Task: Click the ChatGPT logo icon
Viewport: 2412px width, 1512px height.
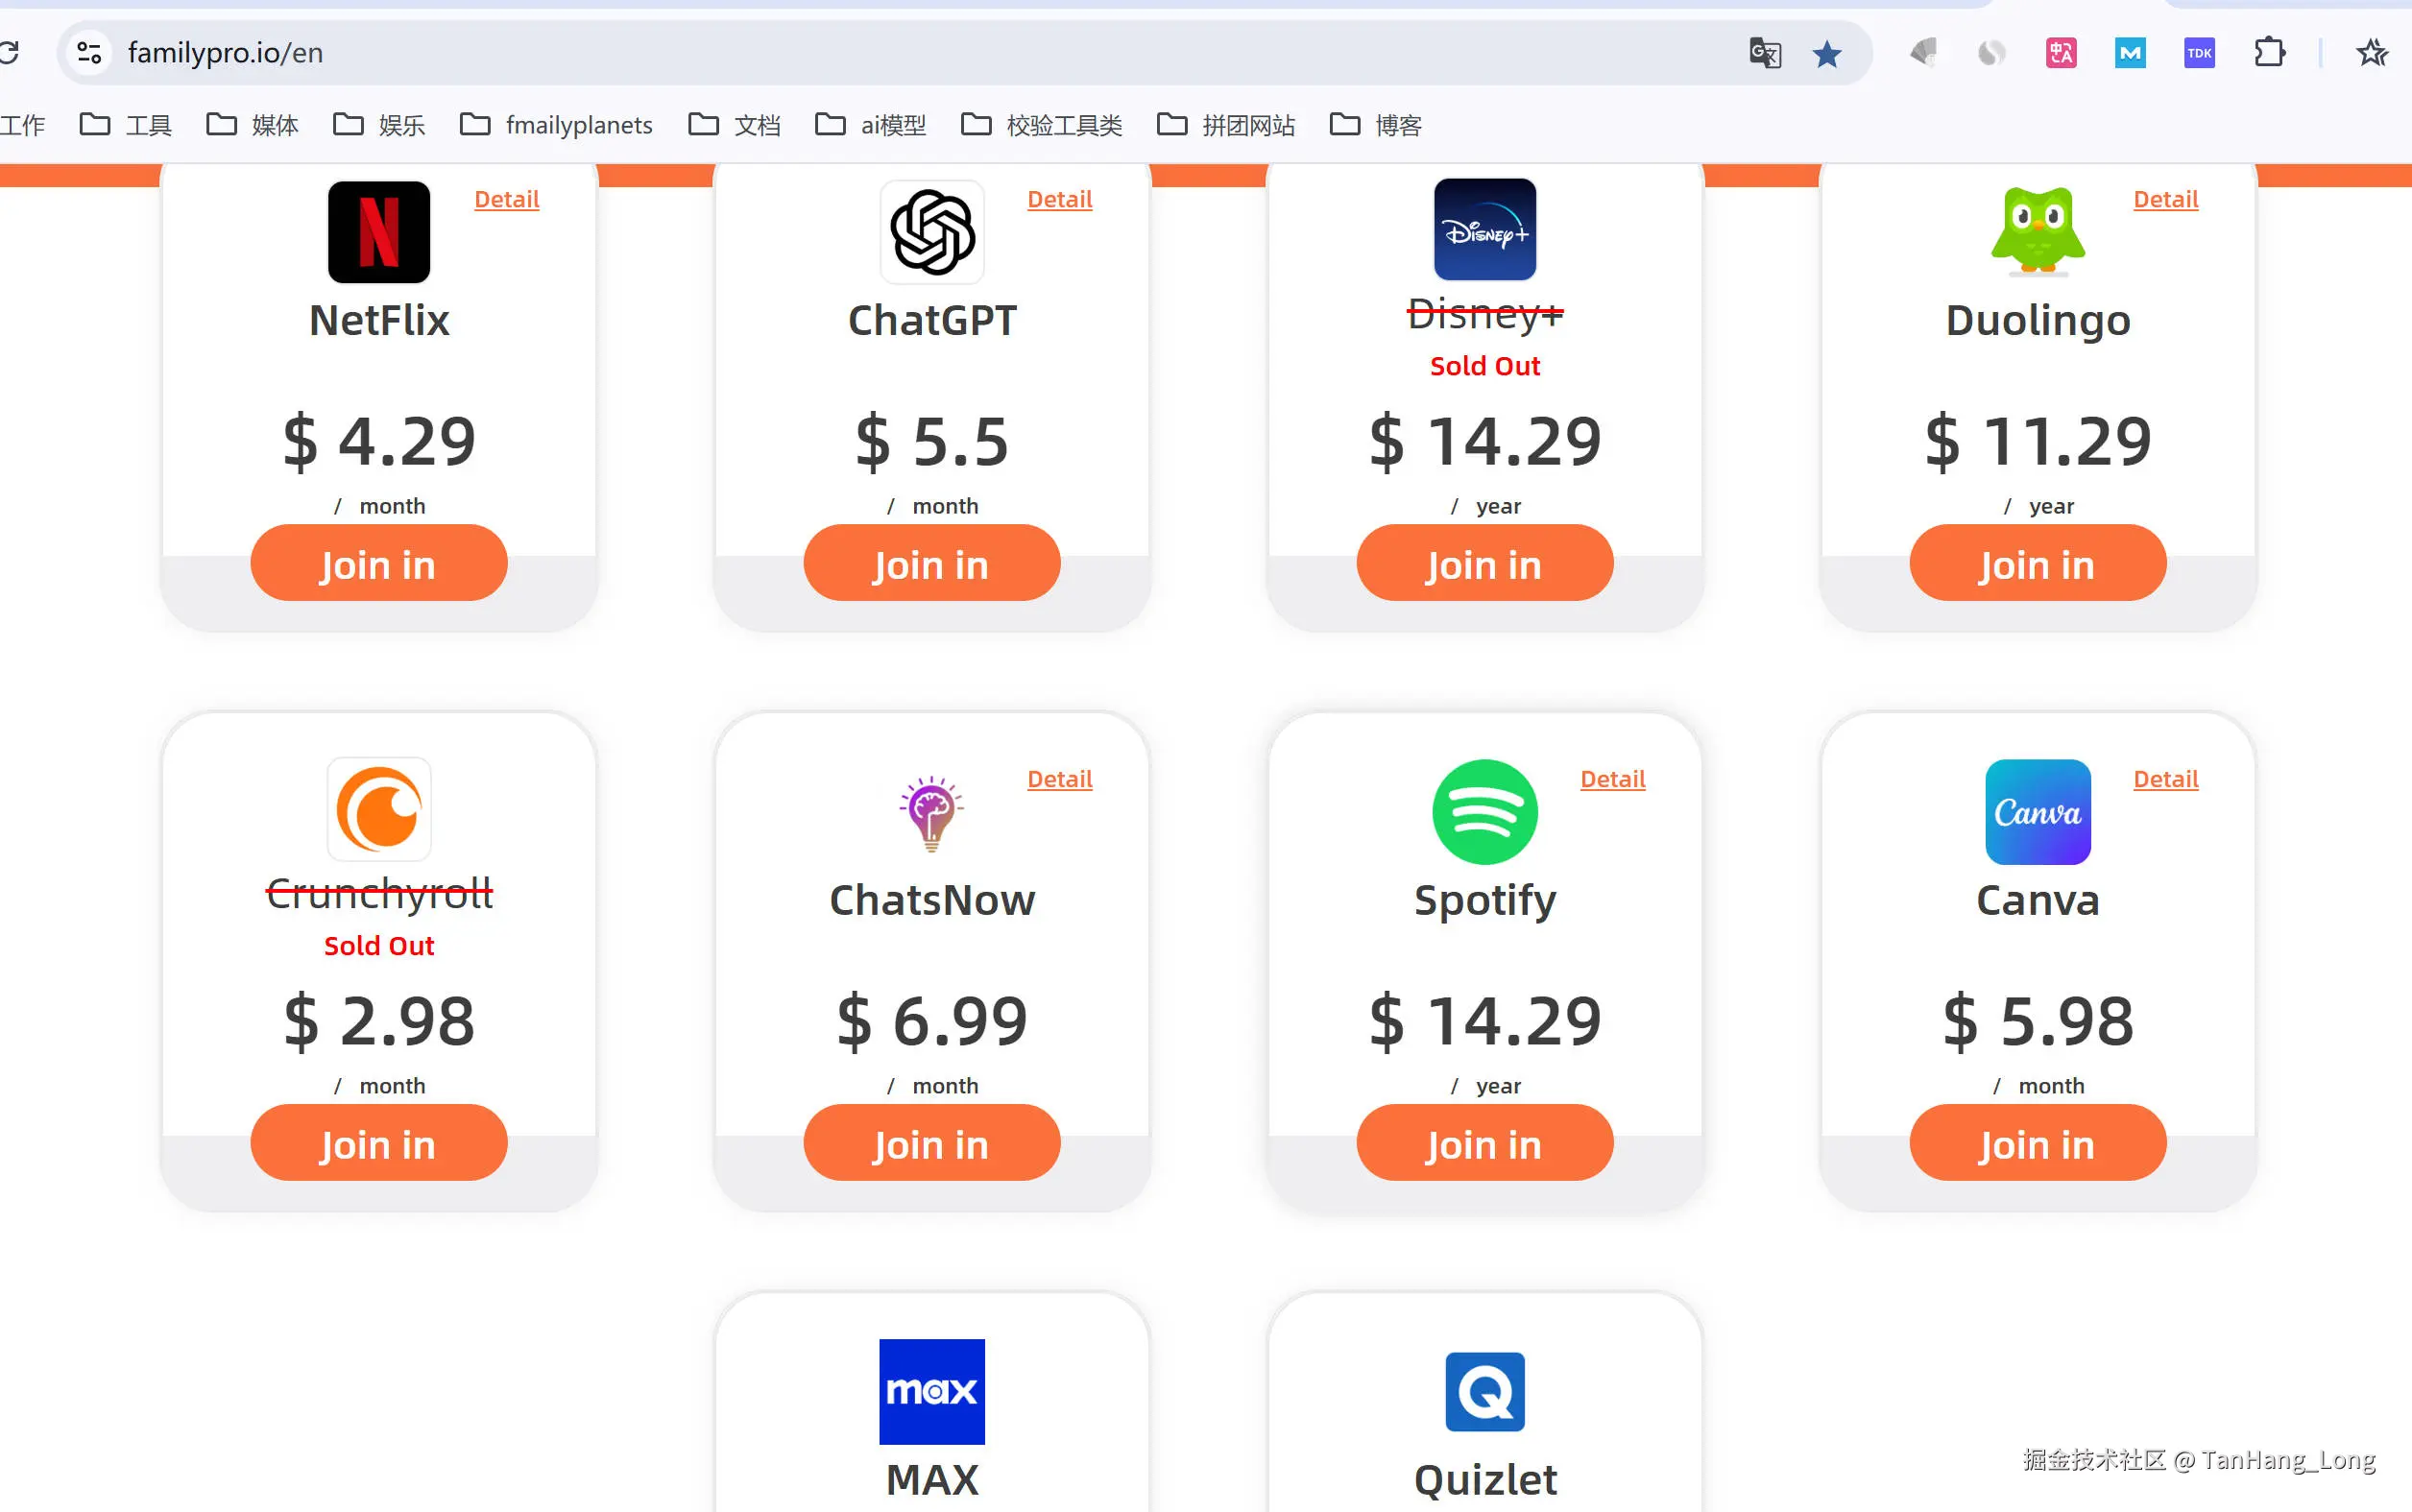Action: (932, 232)
